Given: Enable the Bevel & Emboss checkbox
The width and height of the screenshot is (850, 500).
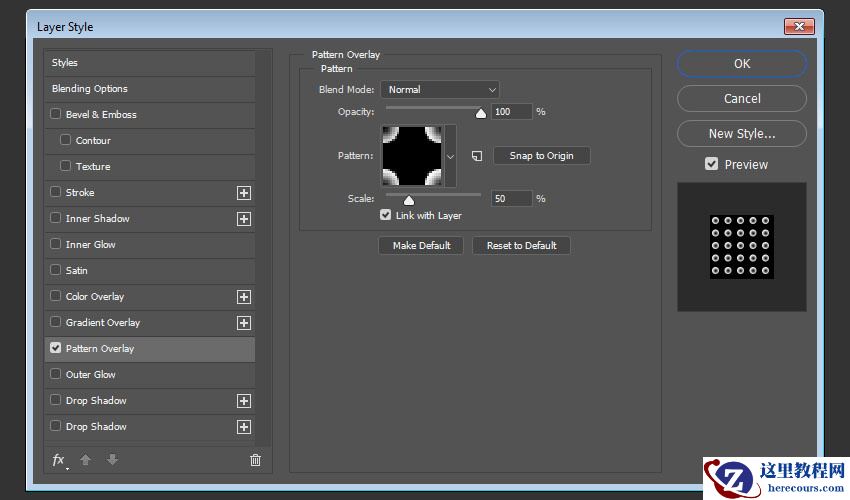Looking at the screenshot, I should tap(55, 114).
